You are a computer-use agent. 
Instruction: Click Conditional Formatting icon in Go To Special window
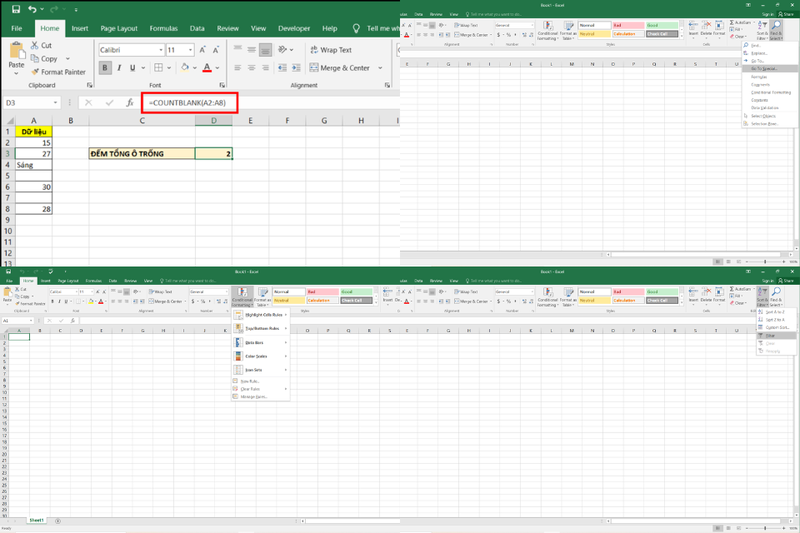pos(548,26)
